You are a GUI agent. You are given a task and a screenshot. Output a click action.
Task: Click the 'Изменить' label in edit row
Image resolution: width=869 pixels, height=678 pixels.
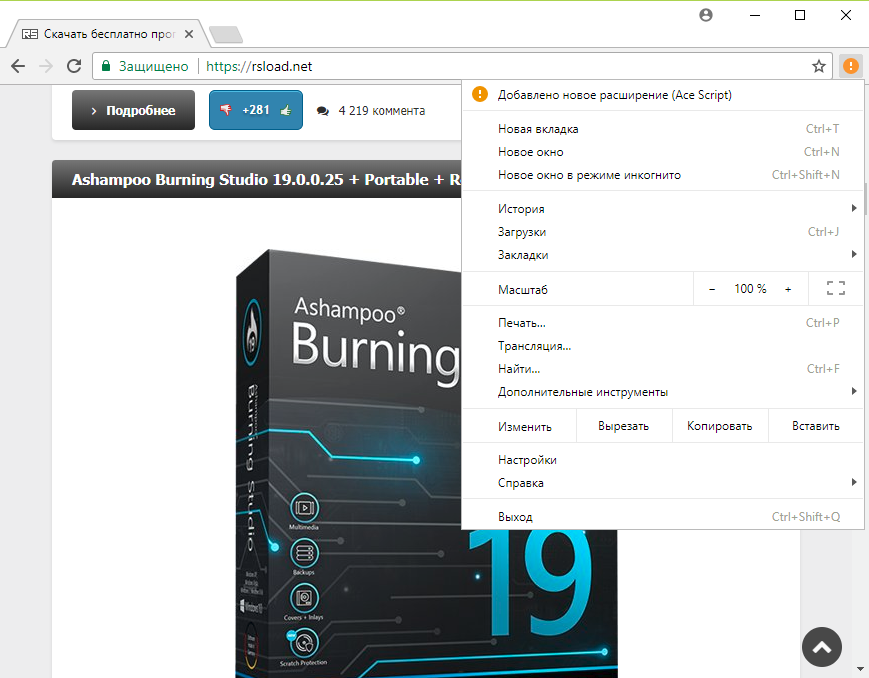[x=525, y=427]
